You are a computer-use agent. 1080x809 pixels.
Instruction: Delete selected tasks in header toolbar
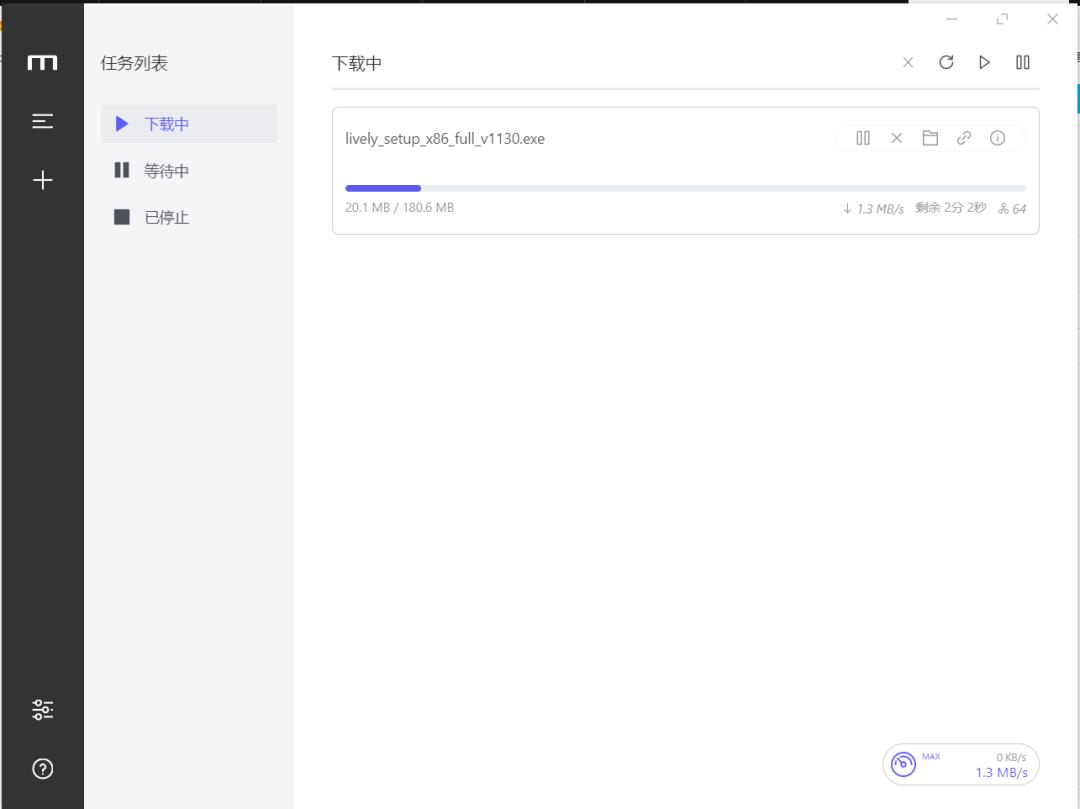[908, 63]
